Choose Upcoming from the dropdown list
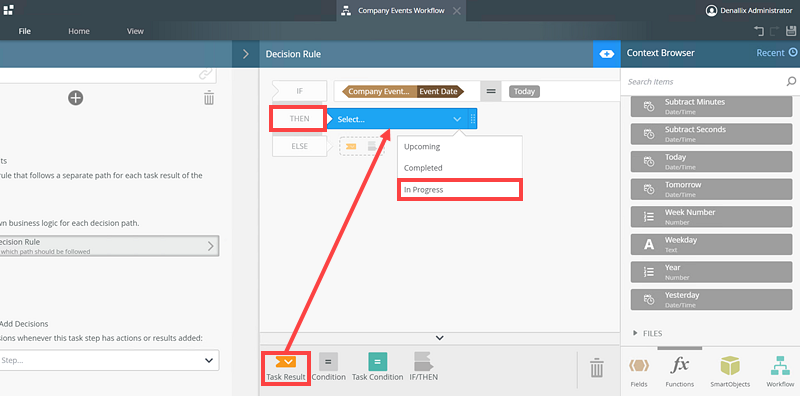This screenshot has height=396, width=800. [460, 146]
